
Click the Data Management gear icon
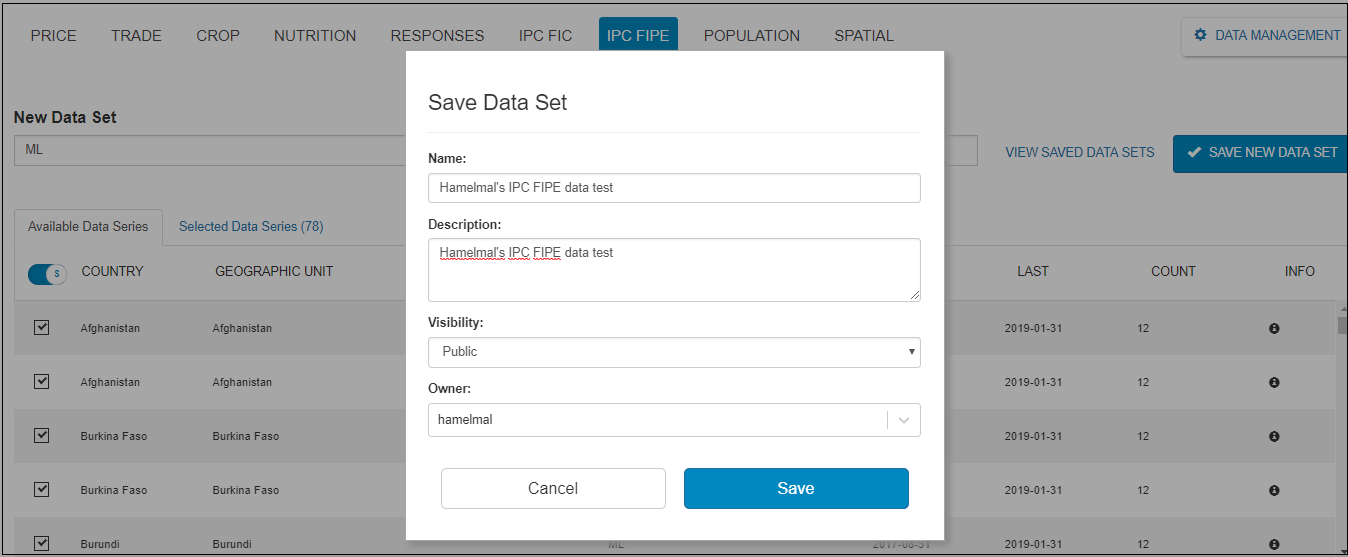1200,35
